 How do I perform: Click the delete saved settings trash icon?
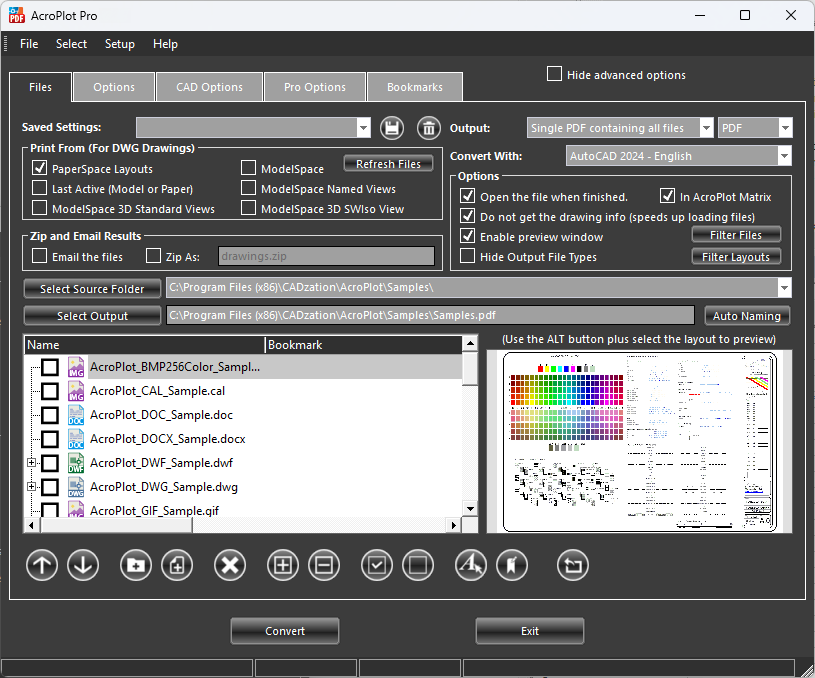429,128
